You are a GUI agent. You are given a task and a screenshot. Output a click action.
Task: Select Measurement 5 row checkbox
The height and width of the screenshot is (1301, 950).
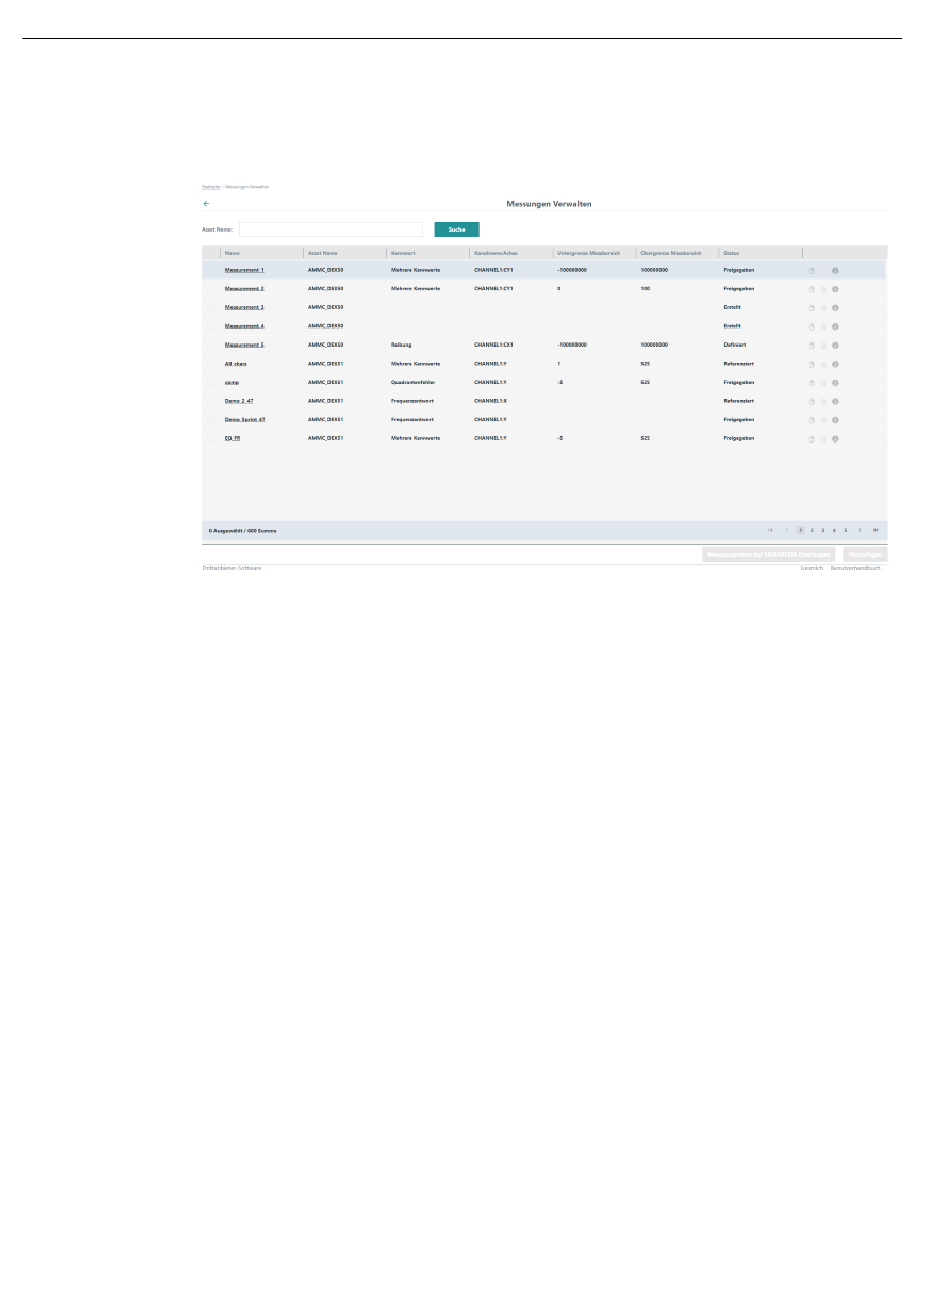point(211,345)
